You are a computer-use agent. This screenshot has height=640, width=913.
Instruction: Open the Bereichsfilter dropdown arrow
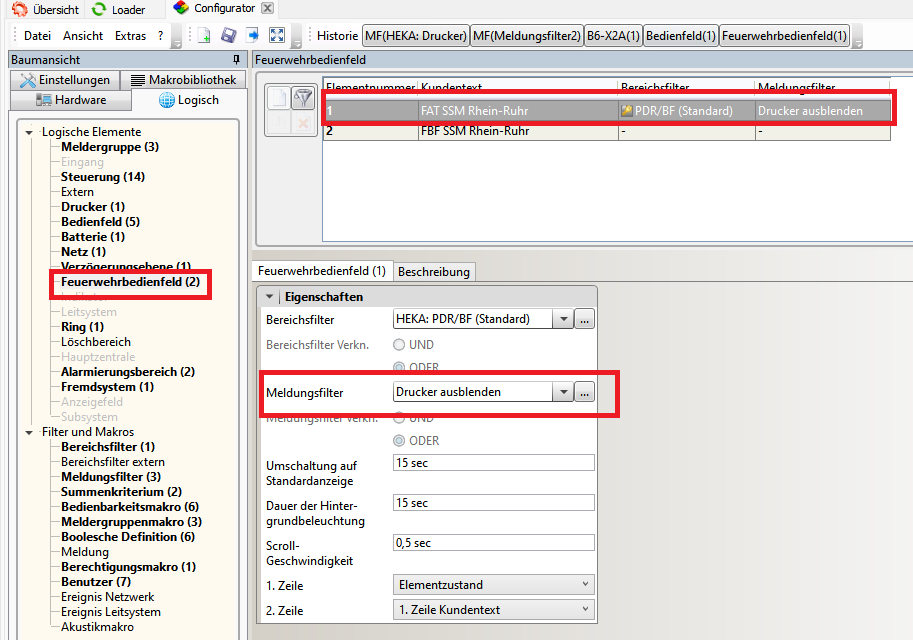pyautogui.click(x=563, y=319)
